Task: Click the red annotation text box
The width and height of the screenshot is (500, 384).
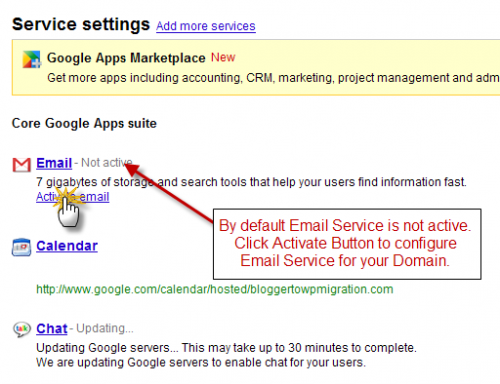Action: (x=347, y=244)
